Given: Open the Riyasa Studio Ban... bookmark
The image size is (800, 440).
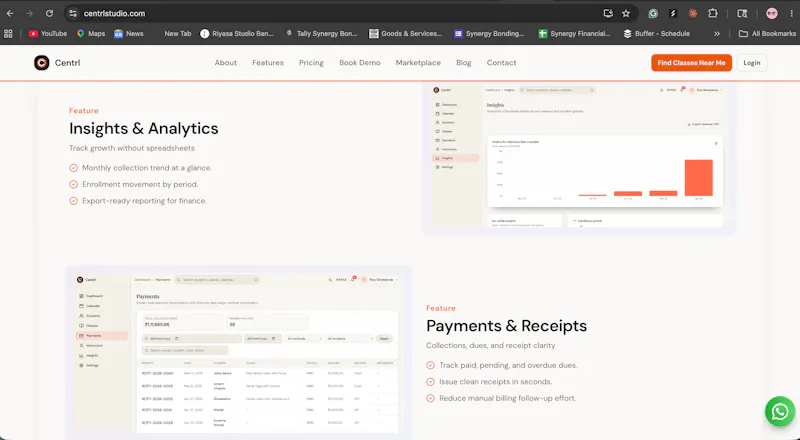Looking at the screenshot, I should 237,34.
